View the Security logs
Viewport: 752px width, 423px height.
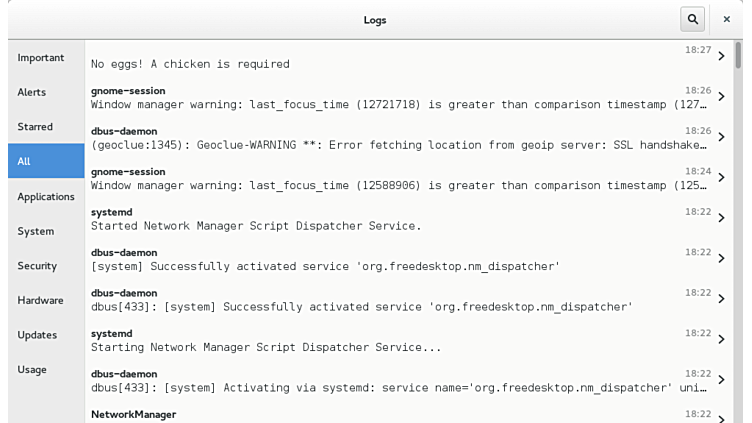[37, 266]
